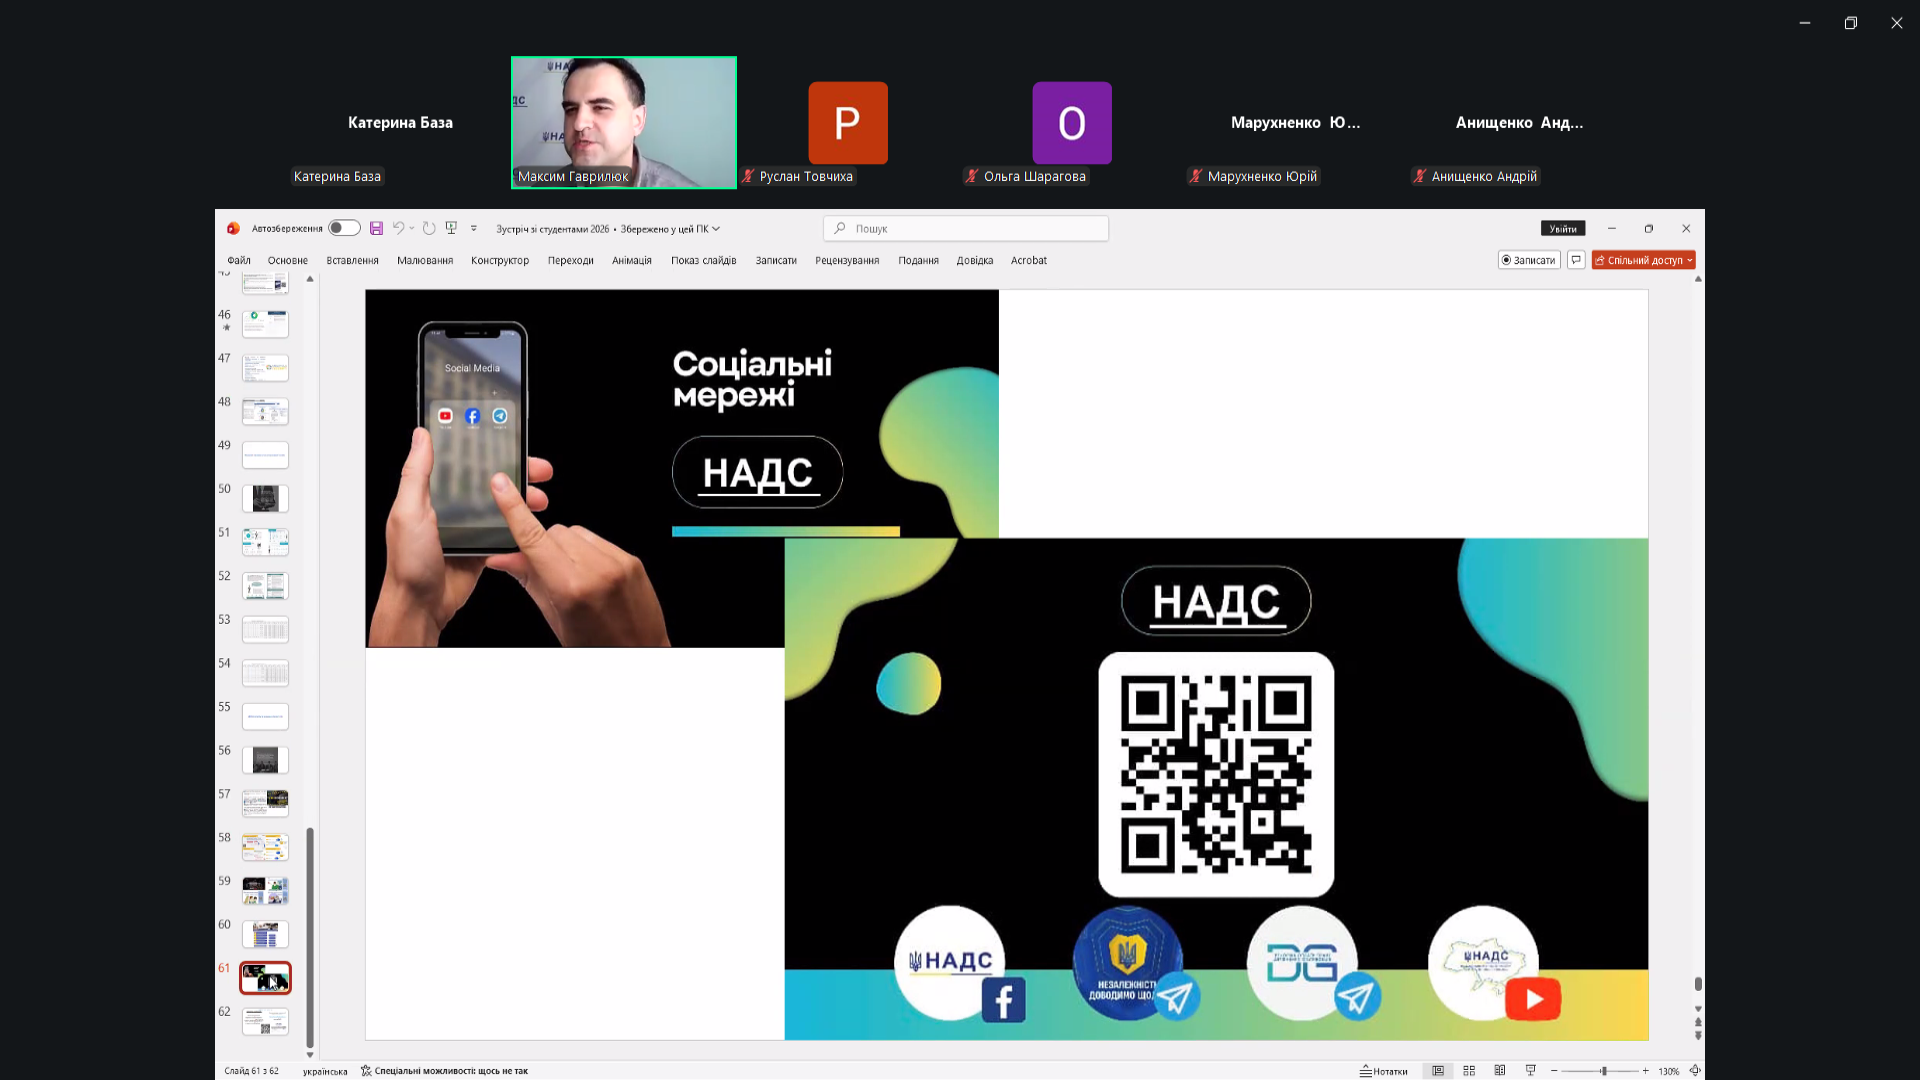Select slide 58 thumbnail
The width and height of the screenshot is (1920, 1080).
(x=265, y=847)
